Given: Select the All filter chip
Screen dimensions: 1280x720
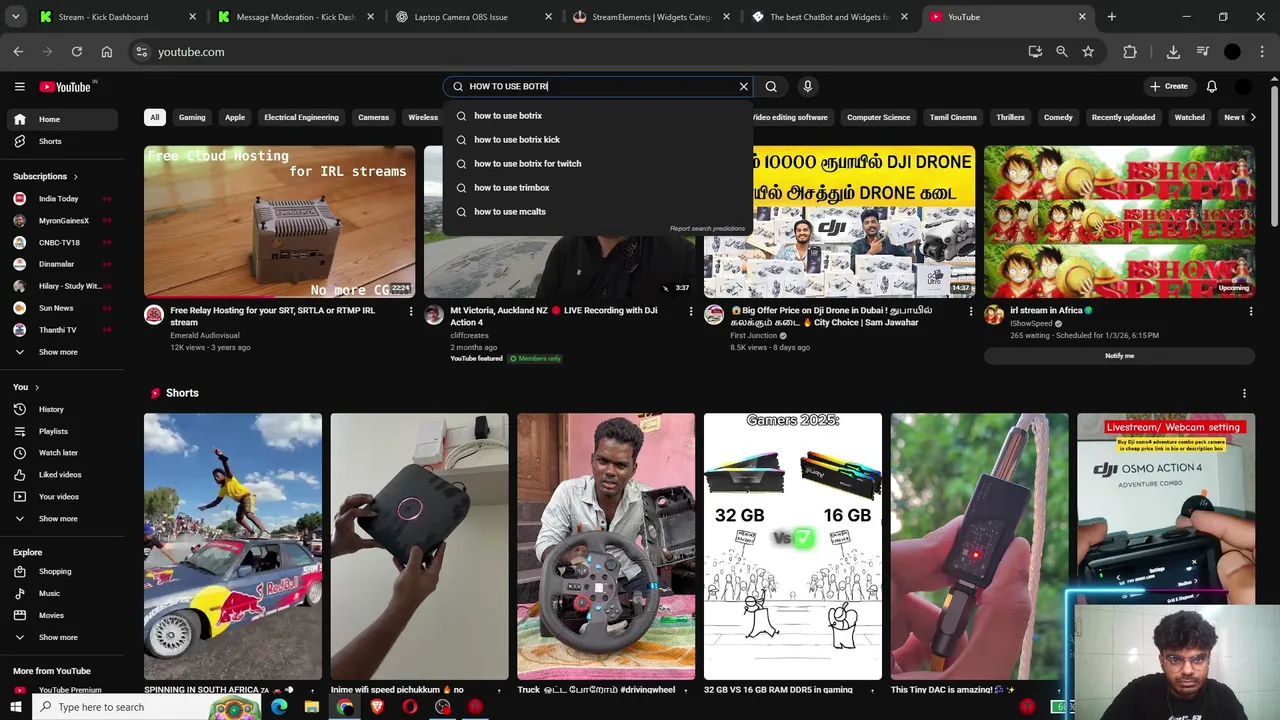Looking at the screenshot, I should (x=154, y=117).
